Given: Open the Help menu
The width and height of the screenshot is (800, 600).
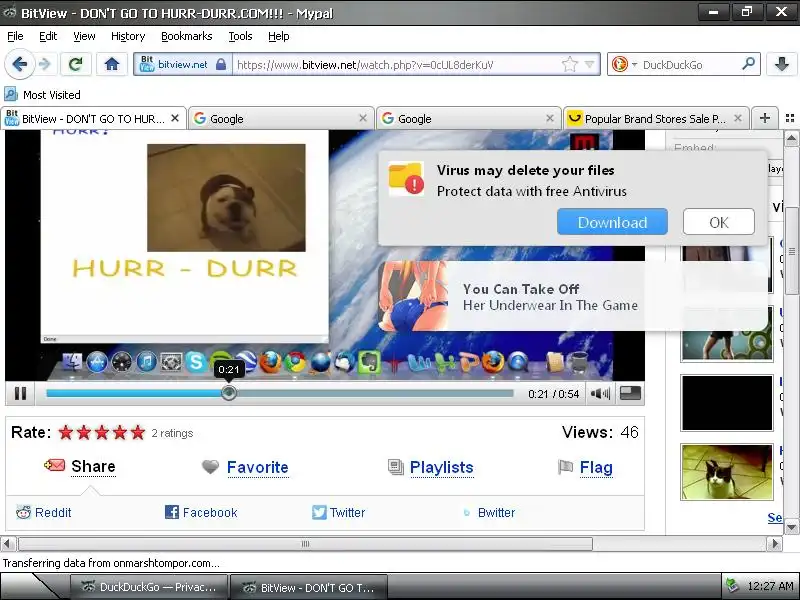Looking at the screenshot, I should [279, 36].
